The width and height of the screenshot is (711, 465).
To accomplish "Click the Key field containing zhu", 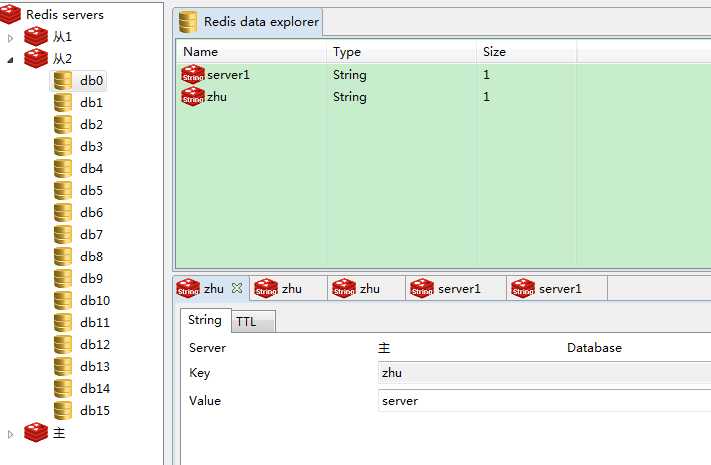I will click(x=544, y=373).
